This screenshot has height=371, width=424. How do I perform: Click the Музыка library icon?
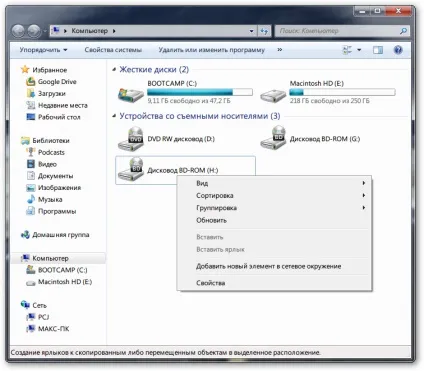point(31,199)
